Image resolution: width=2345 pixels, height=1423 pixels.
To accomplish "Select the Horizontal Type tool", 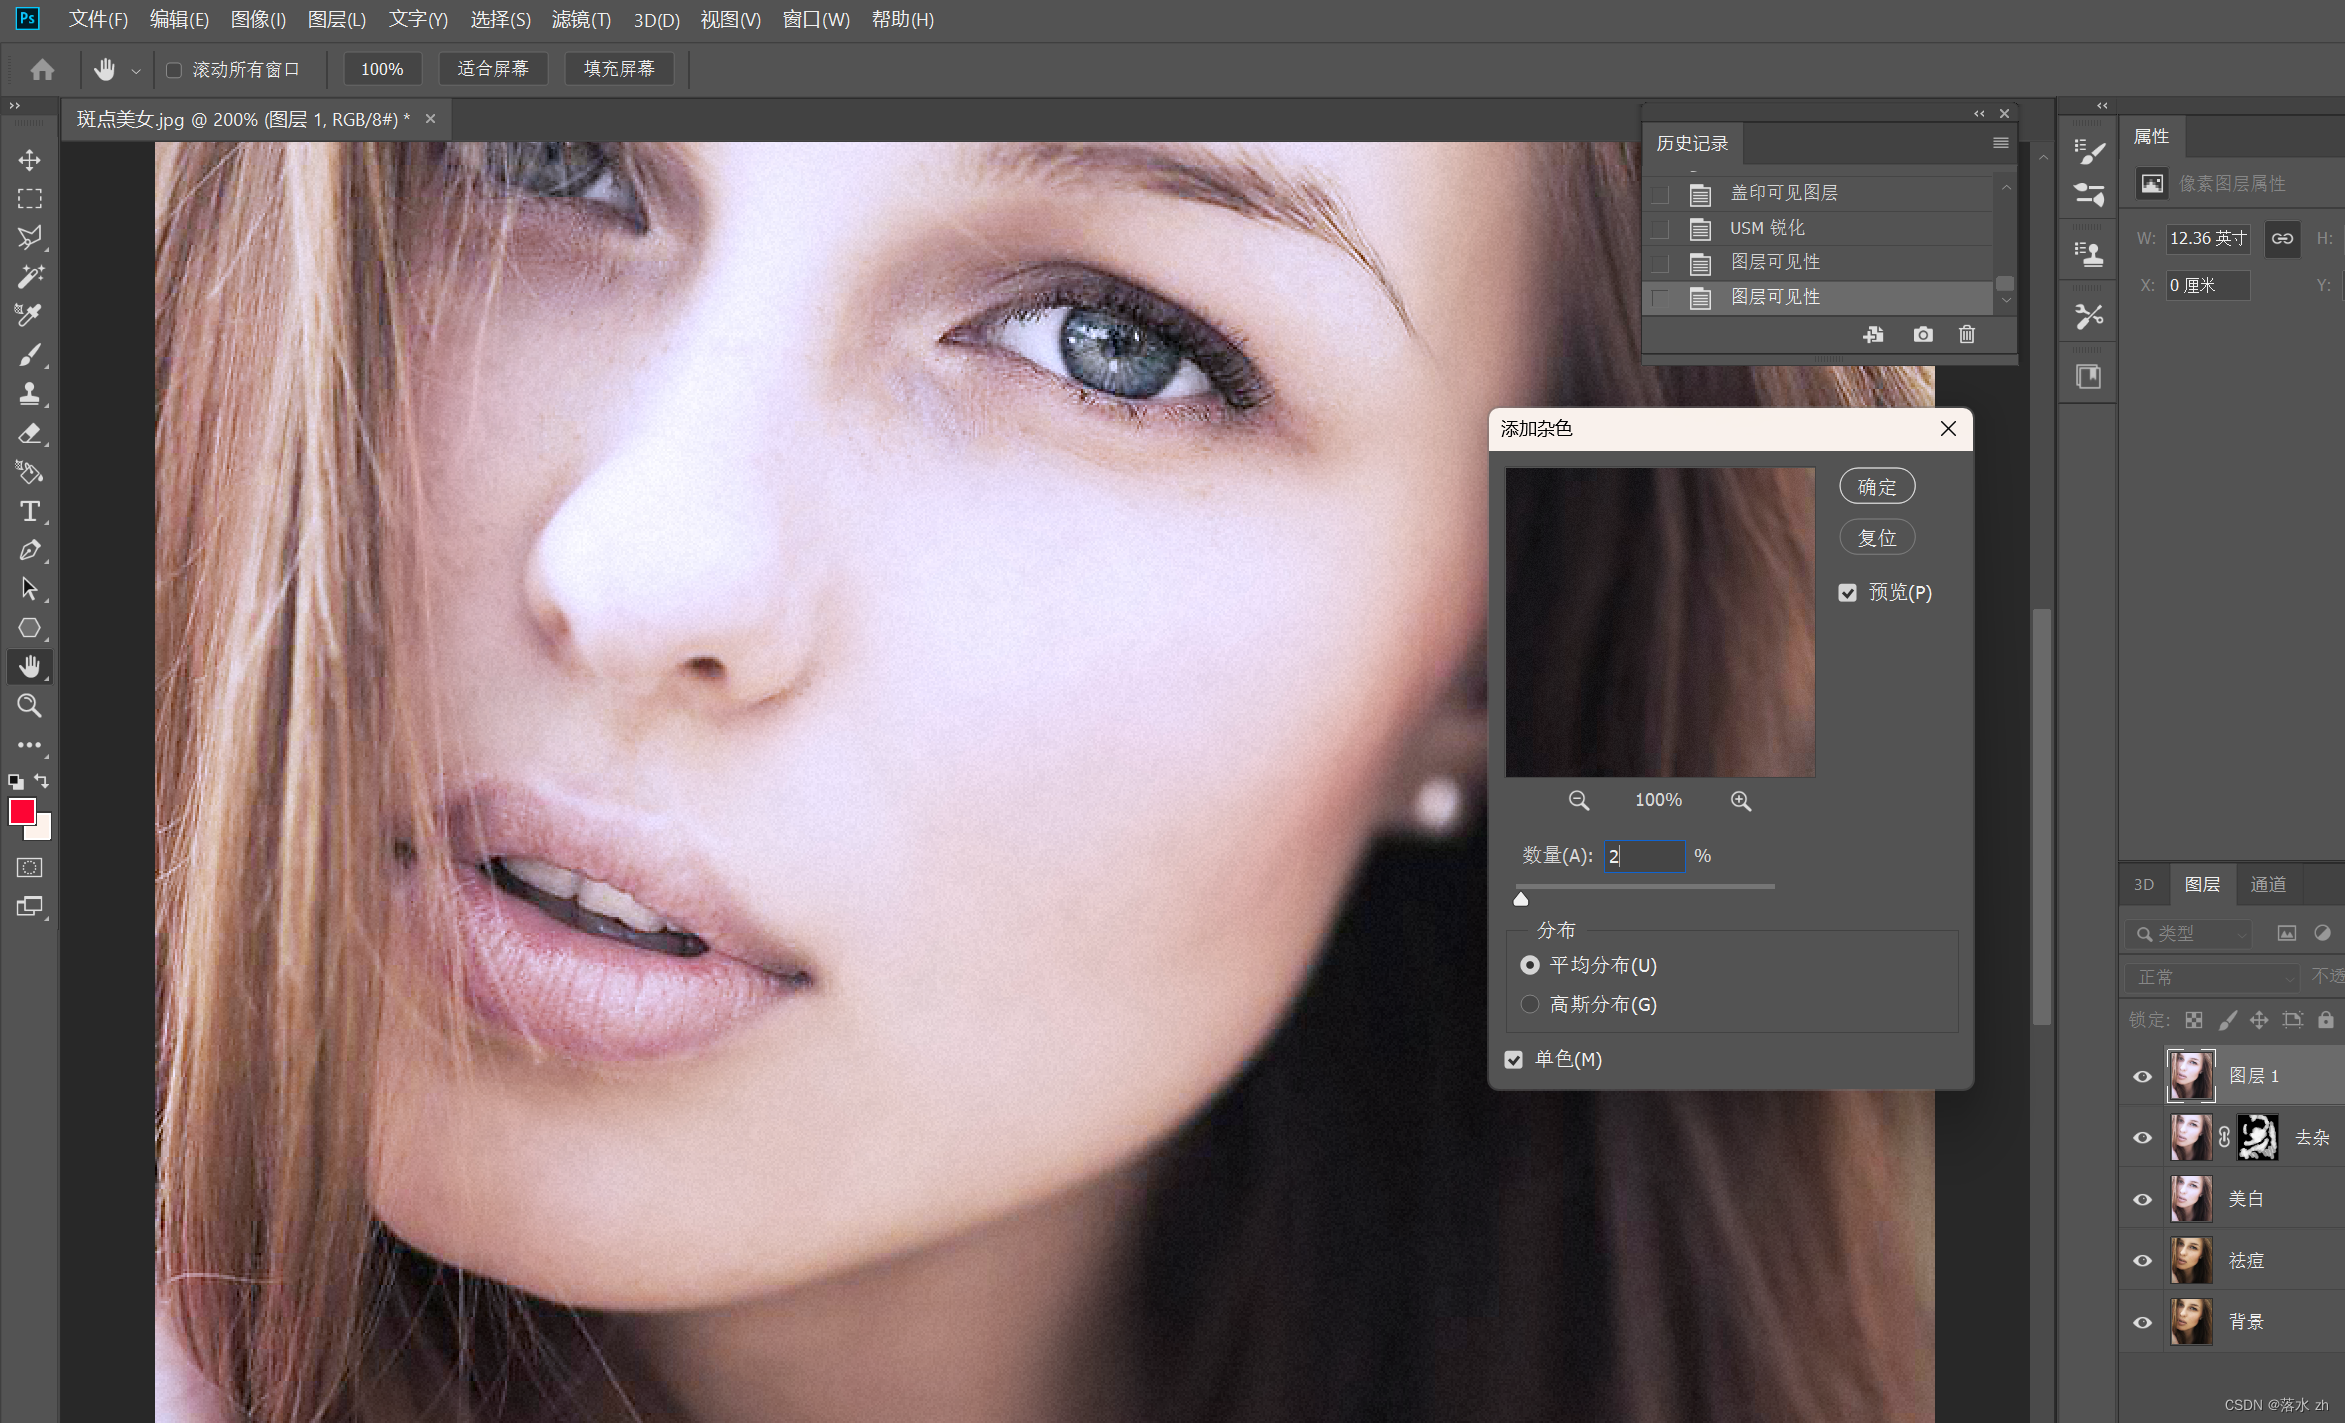I will tap(30, 511).
